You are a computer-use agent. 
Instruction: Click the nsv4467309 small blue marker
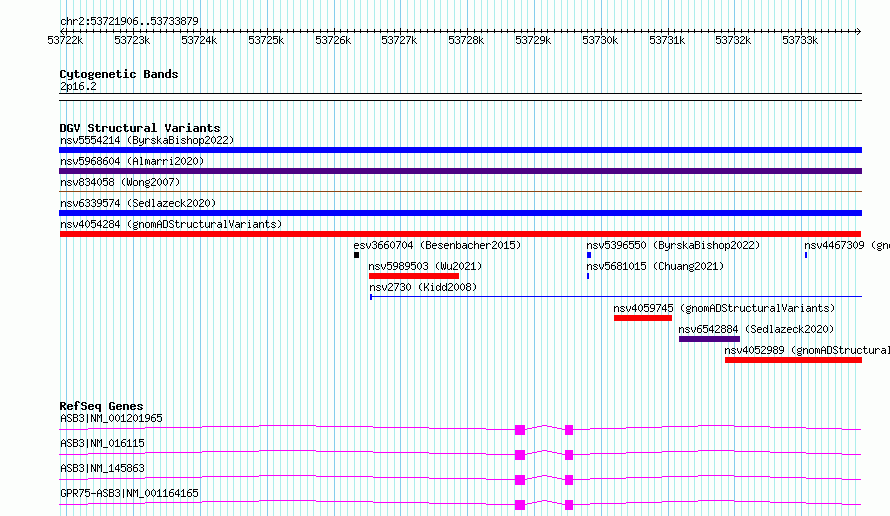806,255
